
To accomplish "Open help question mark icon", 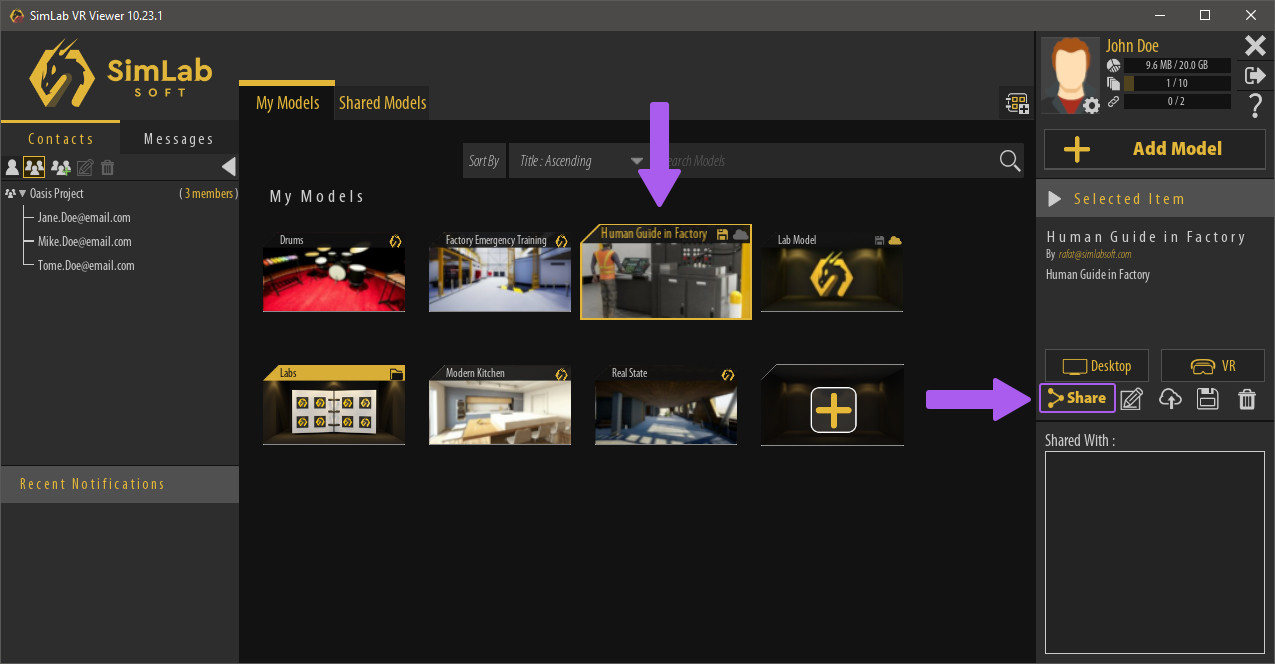I will point(1255,105).
